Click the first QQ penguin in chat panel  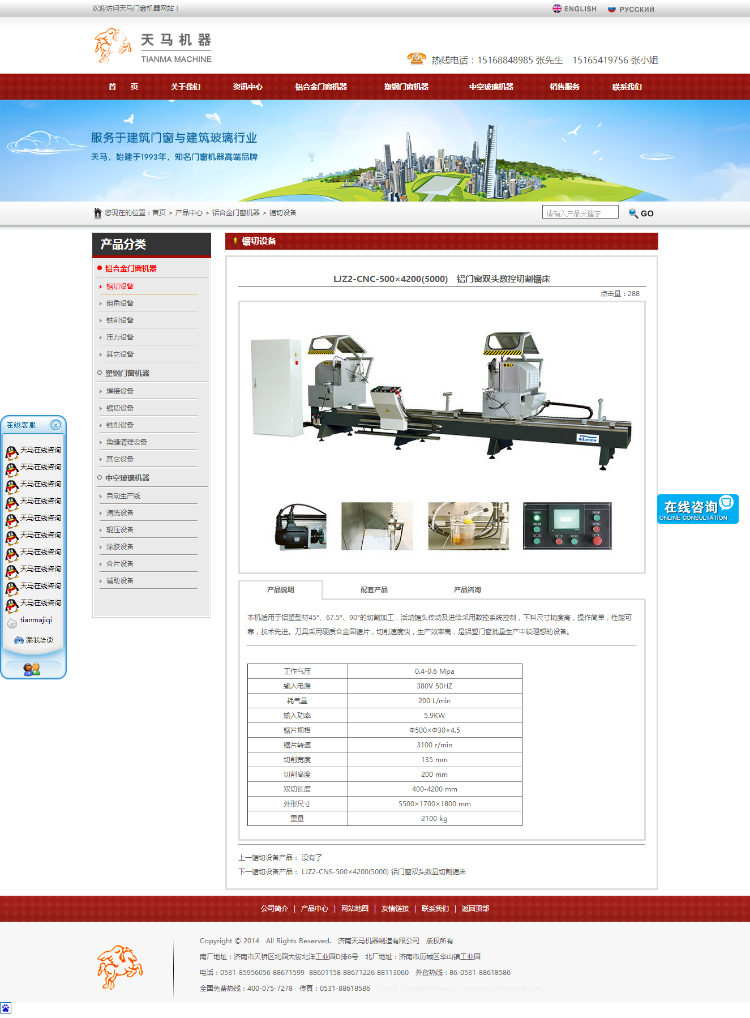click(12, 451)
